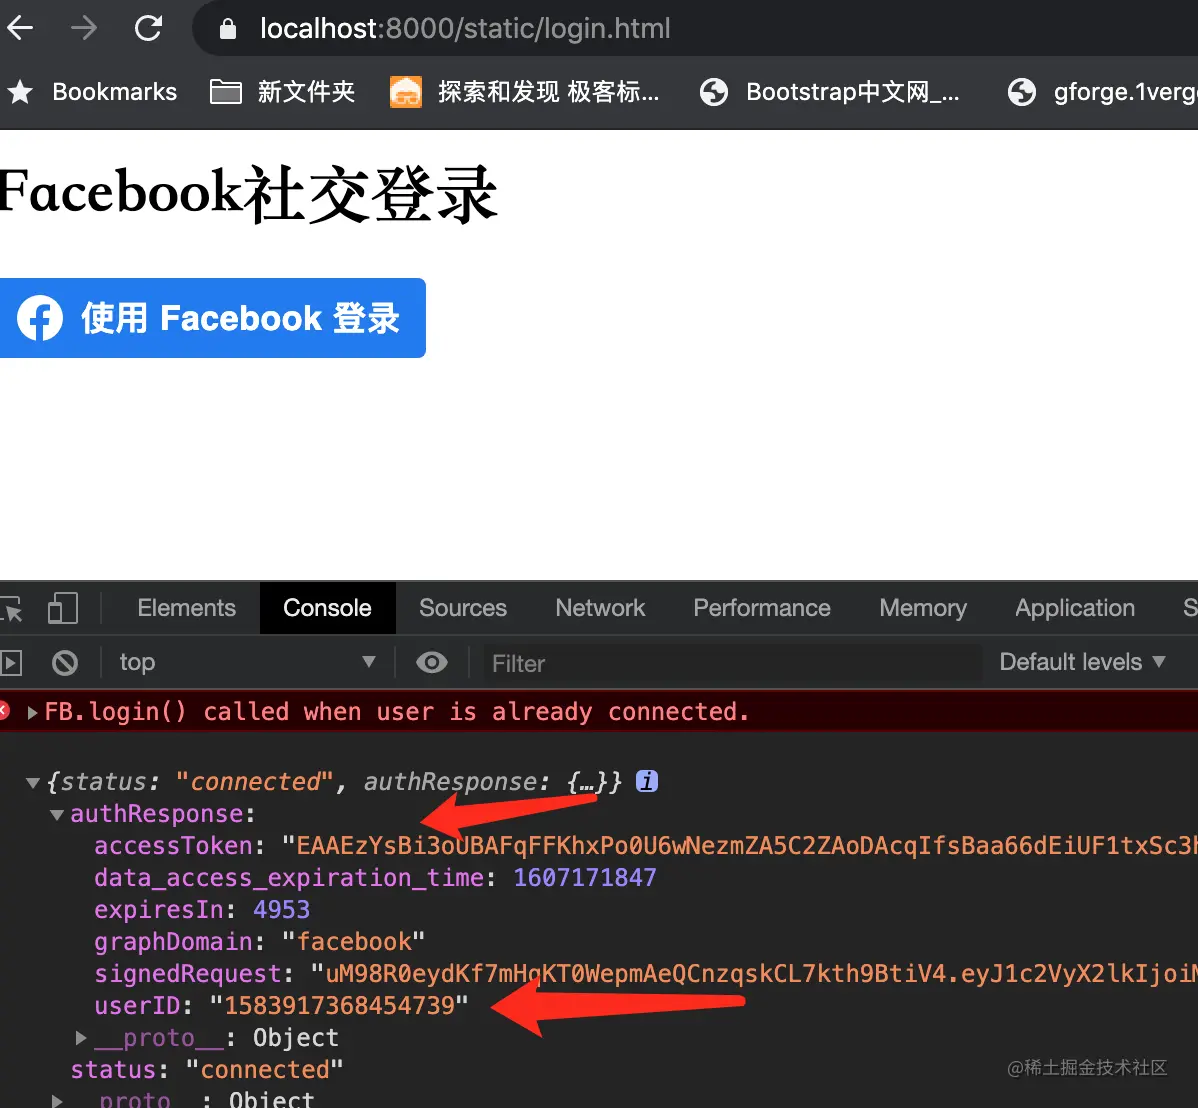Click the 使用 Facebook 登录 button

[x=212, y=318]
